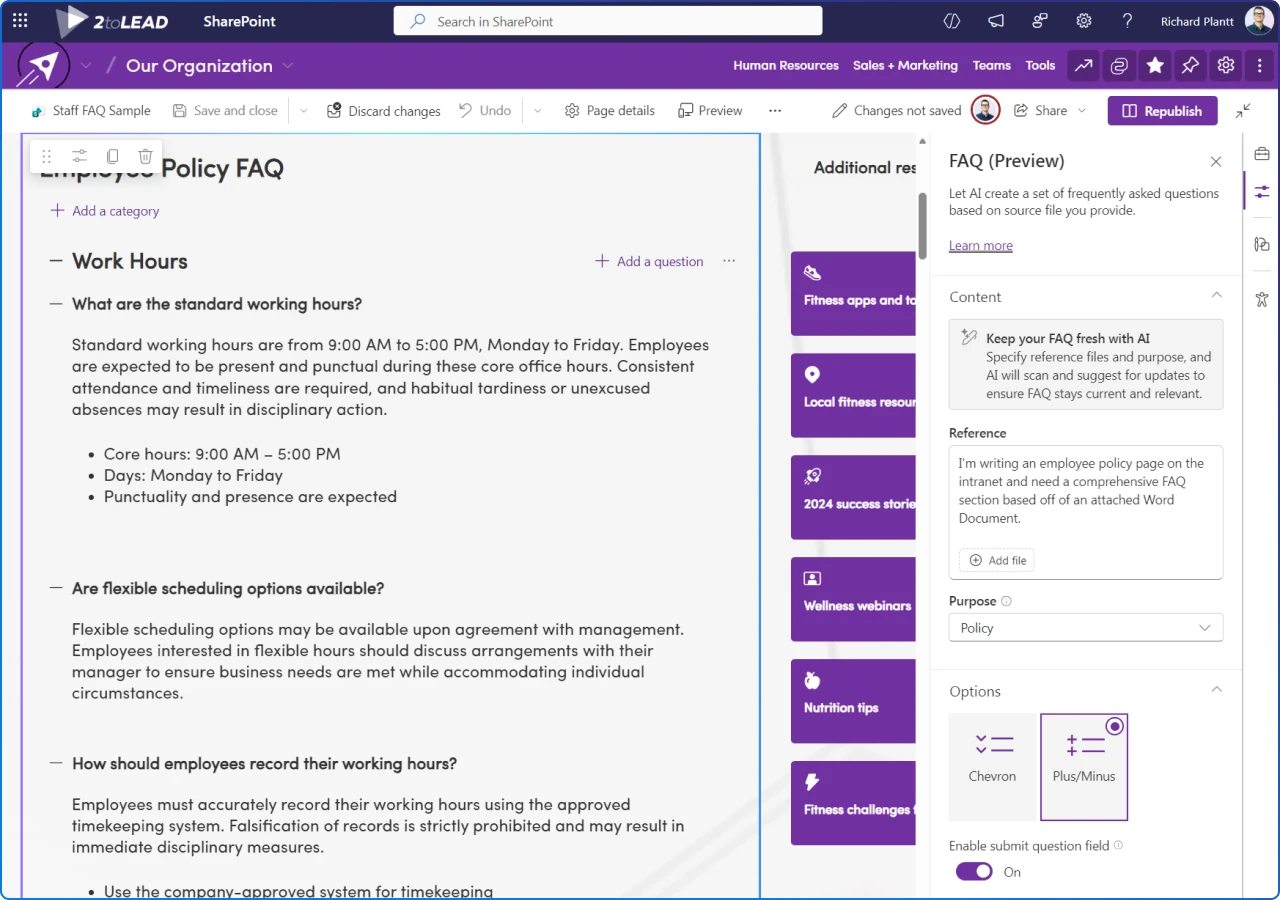
Task: Click Page details in toolbar
Action: 609,111
